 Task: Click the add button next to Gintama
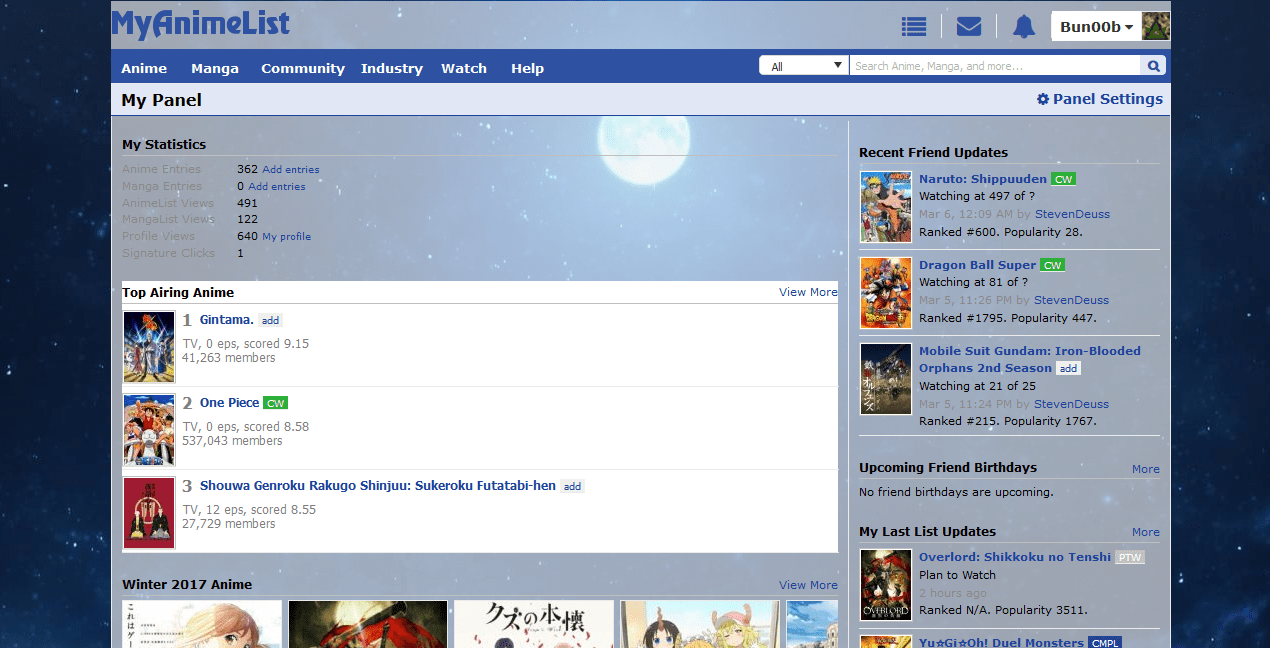270,320
